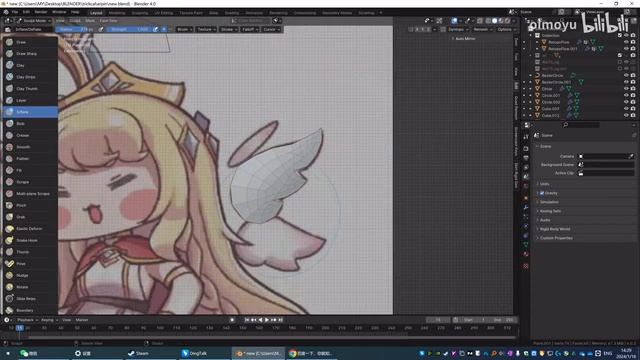The image size is (640, 360).
Task: Open the Render menu
Action: click(x=40, y=12)
